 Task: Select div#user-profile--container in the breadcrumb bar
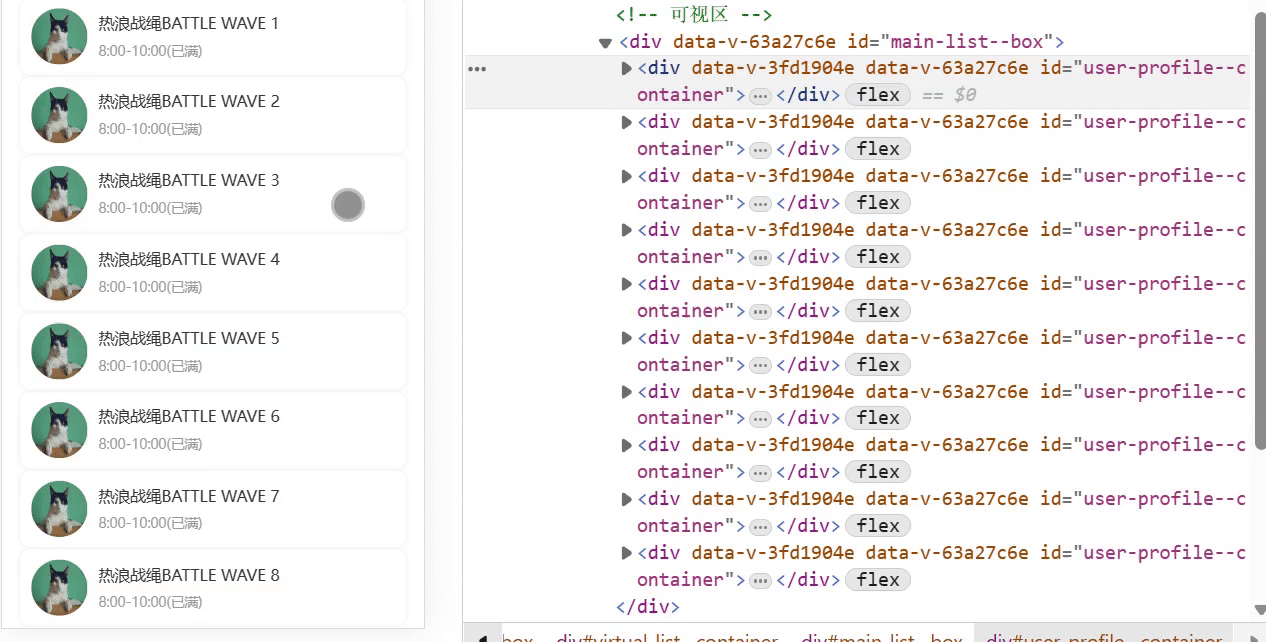[x=1104, y=637]
